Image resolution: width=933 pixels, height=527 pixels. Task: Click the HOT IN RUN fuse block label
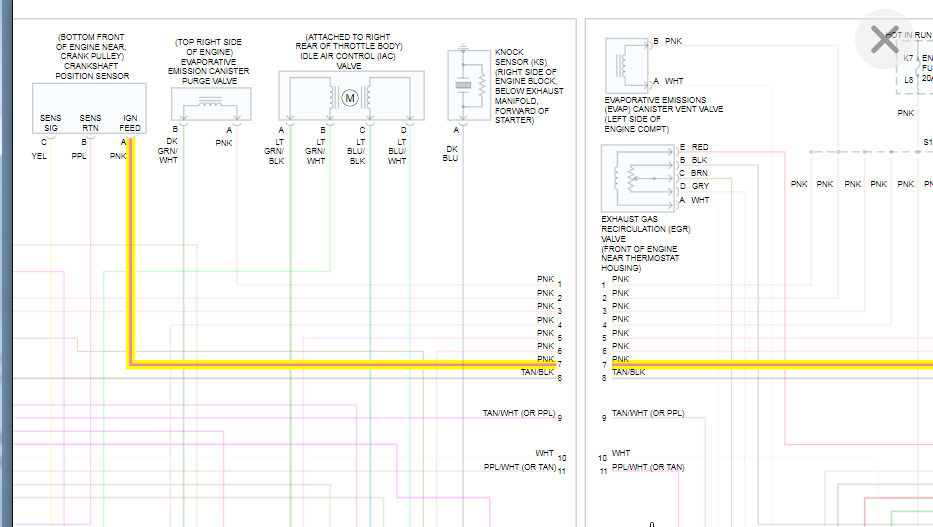(x=909, y=35)
